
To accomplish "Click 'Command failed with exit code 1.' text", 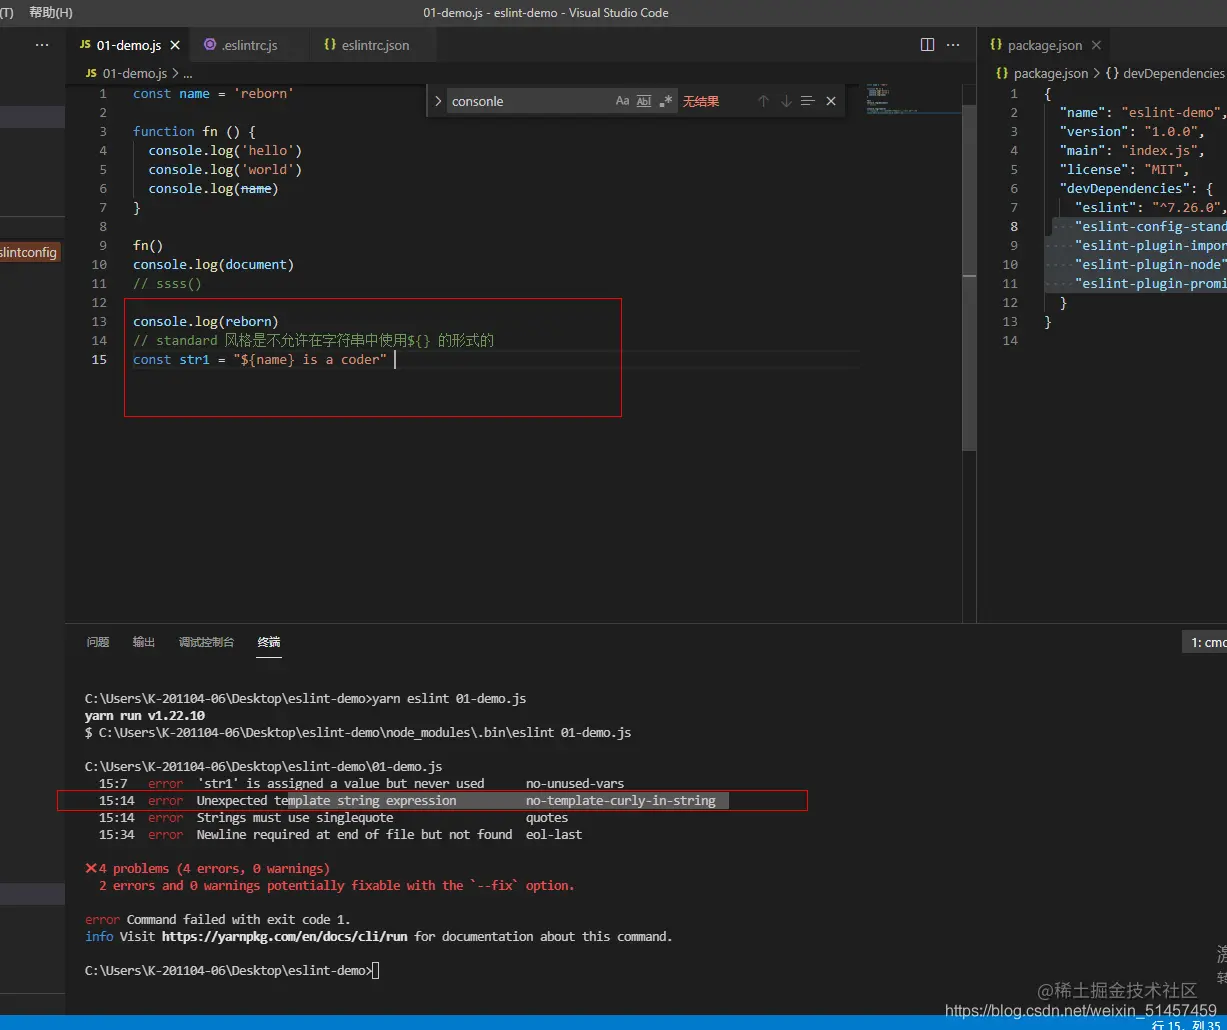I will pos(238,920).
